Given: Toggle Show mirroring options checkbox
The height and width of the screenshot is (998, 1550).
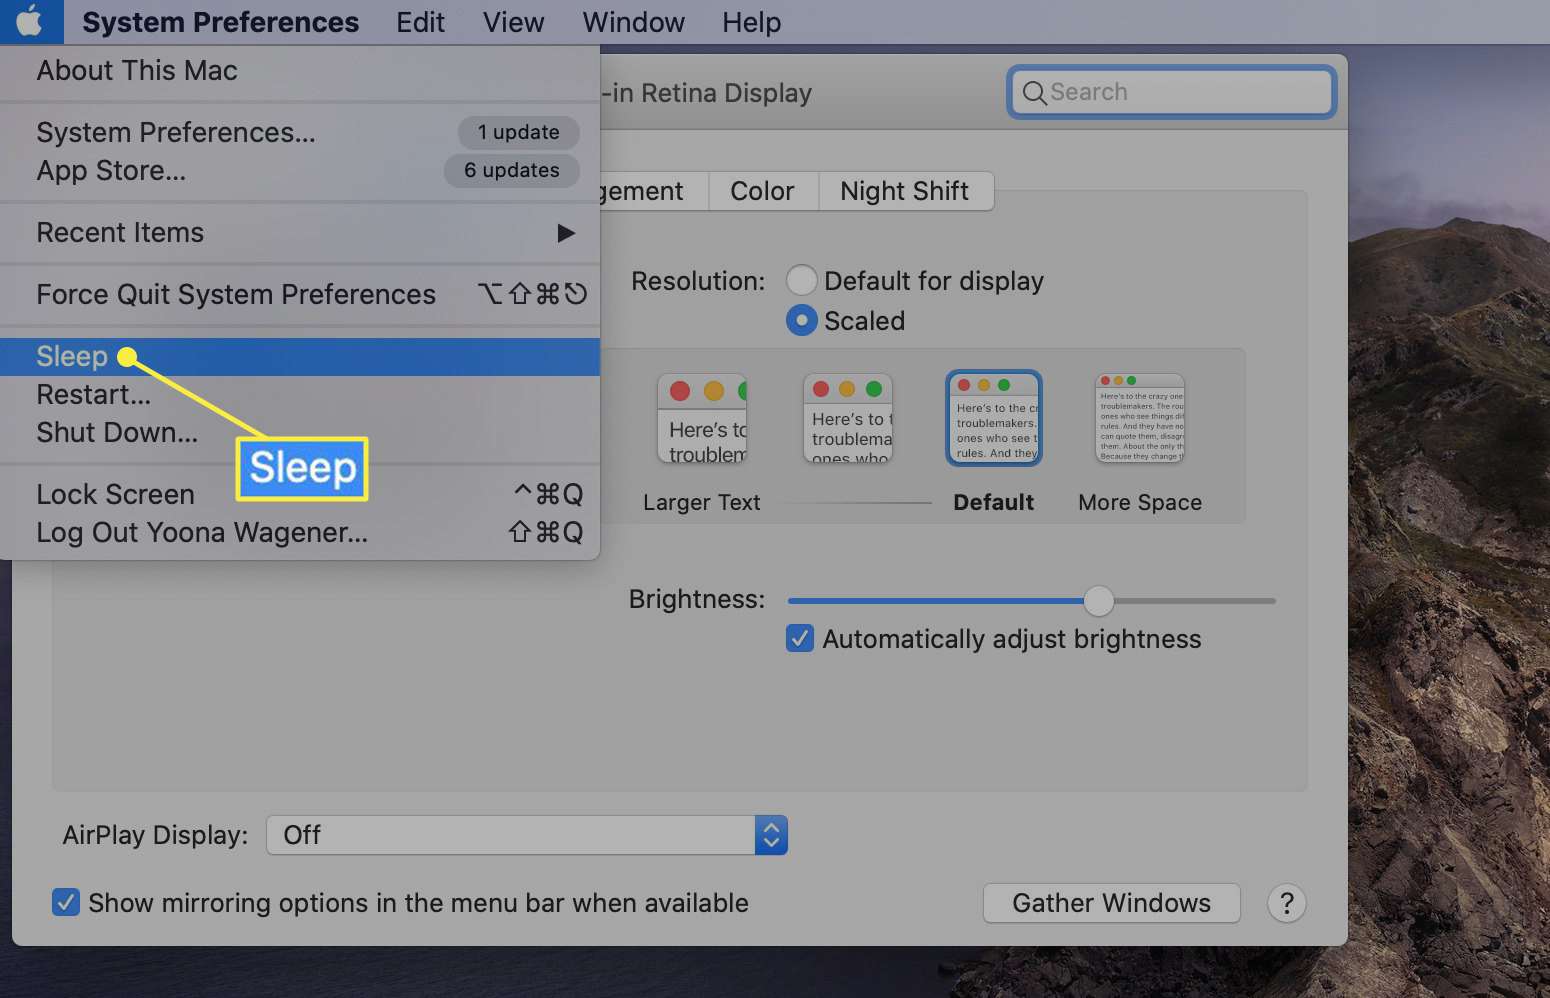Looking at the screenshot, I should 65,903.
